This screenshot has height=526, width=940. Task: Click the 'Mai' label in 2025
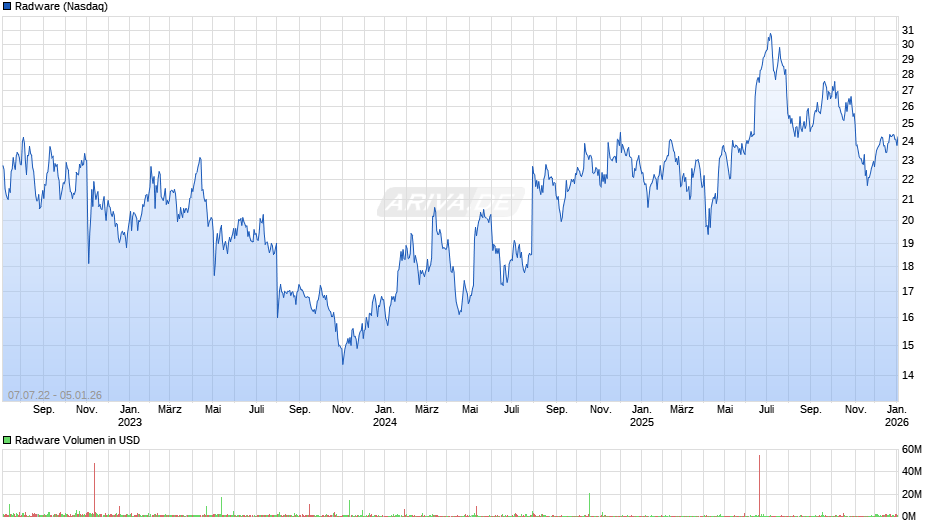click(725, 410)
